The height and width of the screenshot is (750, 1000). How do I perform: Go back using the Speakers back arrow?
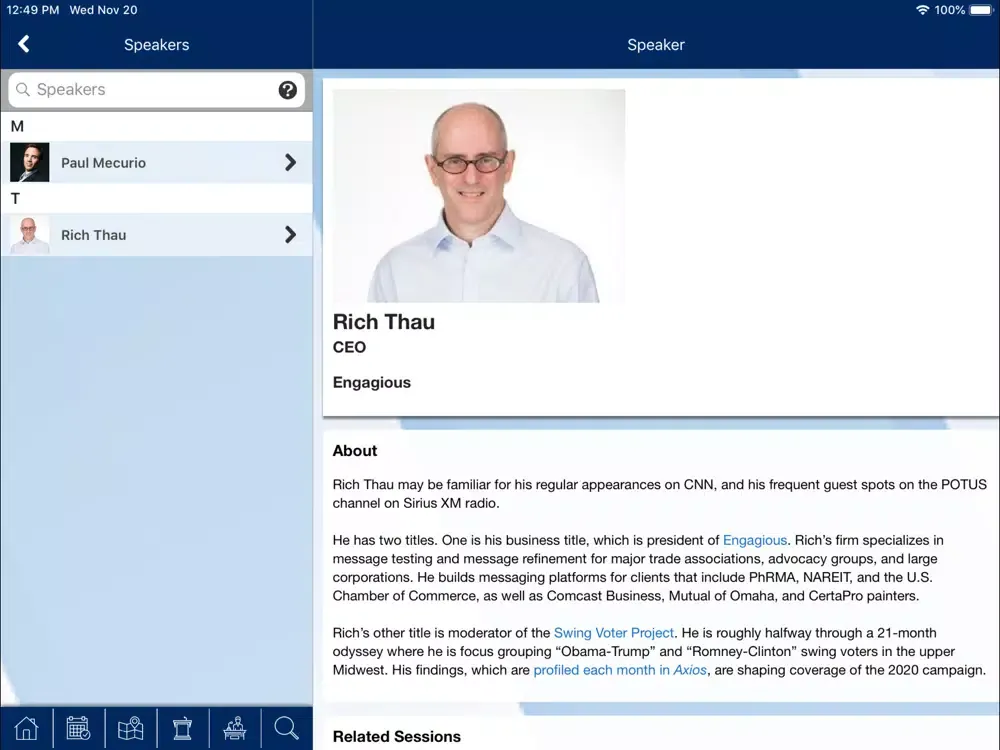click(24, 44)
